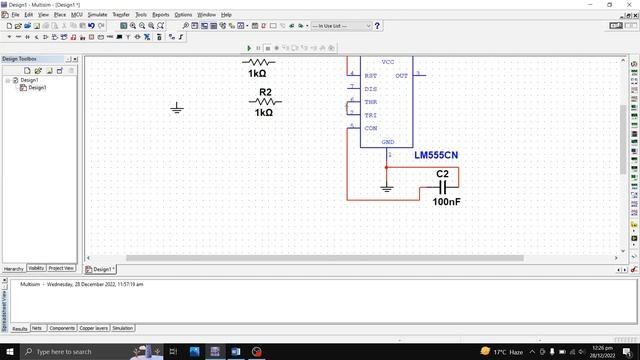Image resolution: width=640 pixels, height=360 pixels.
Task: Switch to the Components tab in the spreadsheet
Action: 62,328
